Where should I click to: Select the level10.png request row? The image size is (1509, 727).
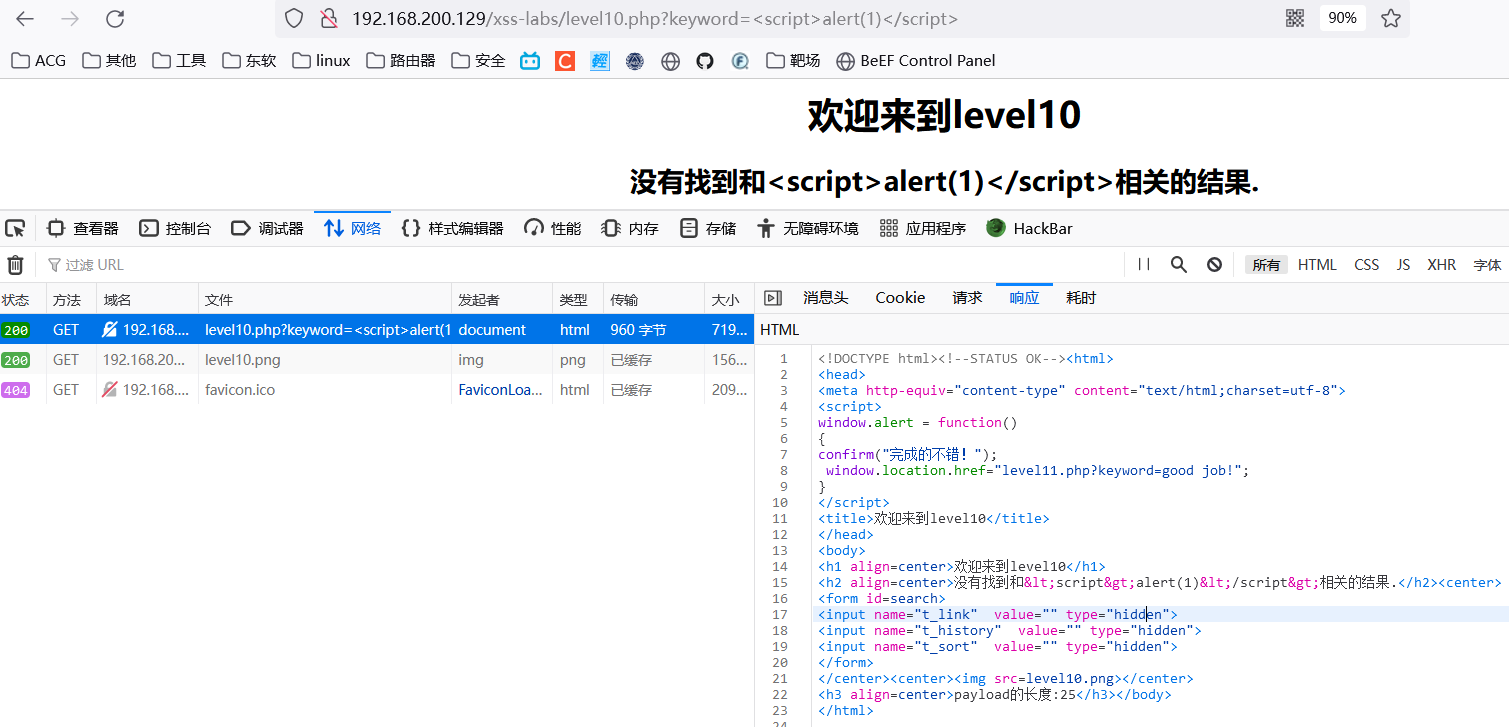click(377, 360)
